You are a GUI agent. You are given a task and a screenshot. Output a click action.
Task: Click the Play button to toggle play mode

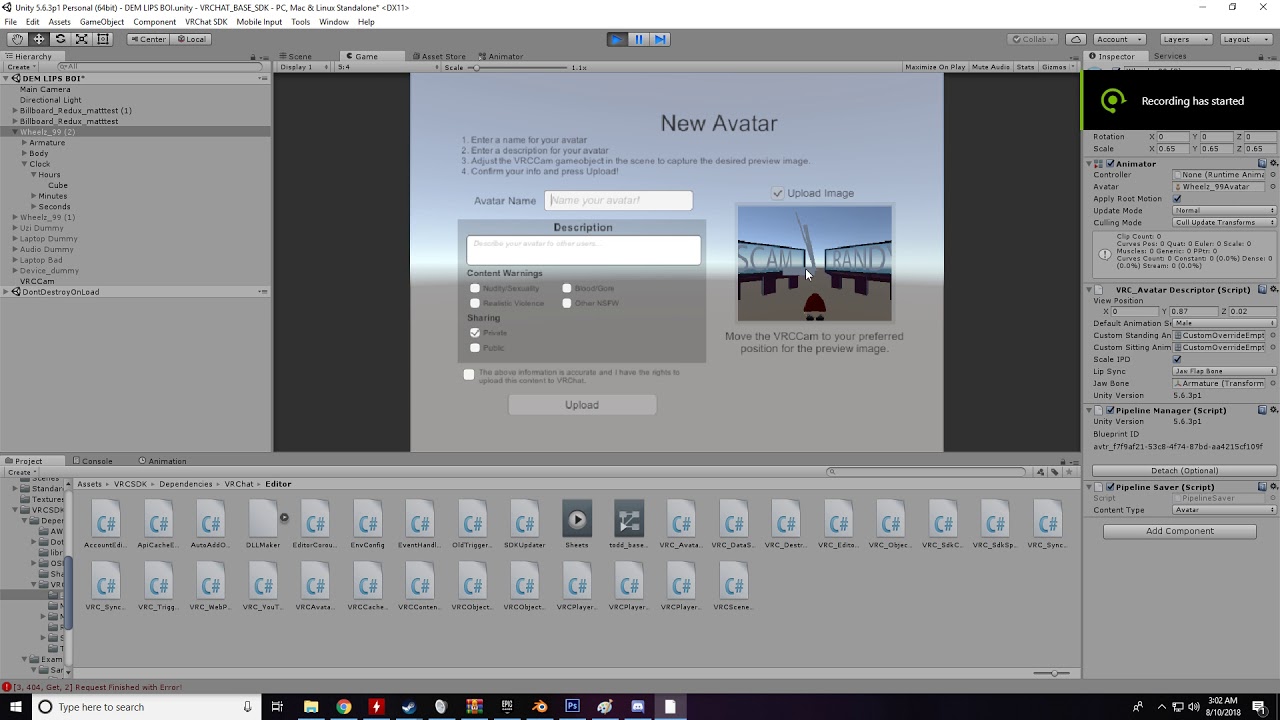pyautogui.click(x=617, y=39)
